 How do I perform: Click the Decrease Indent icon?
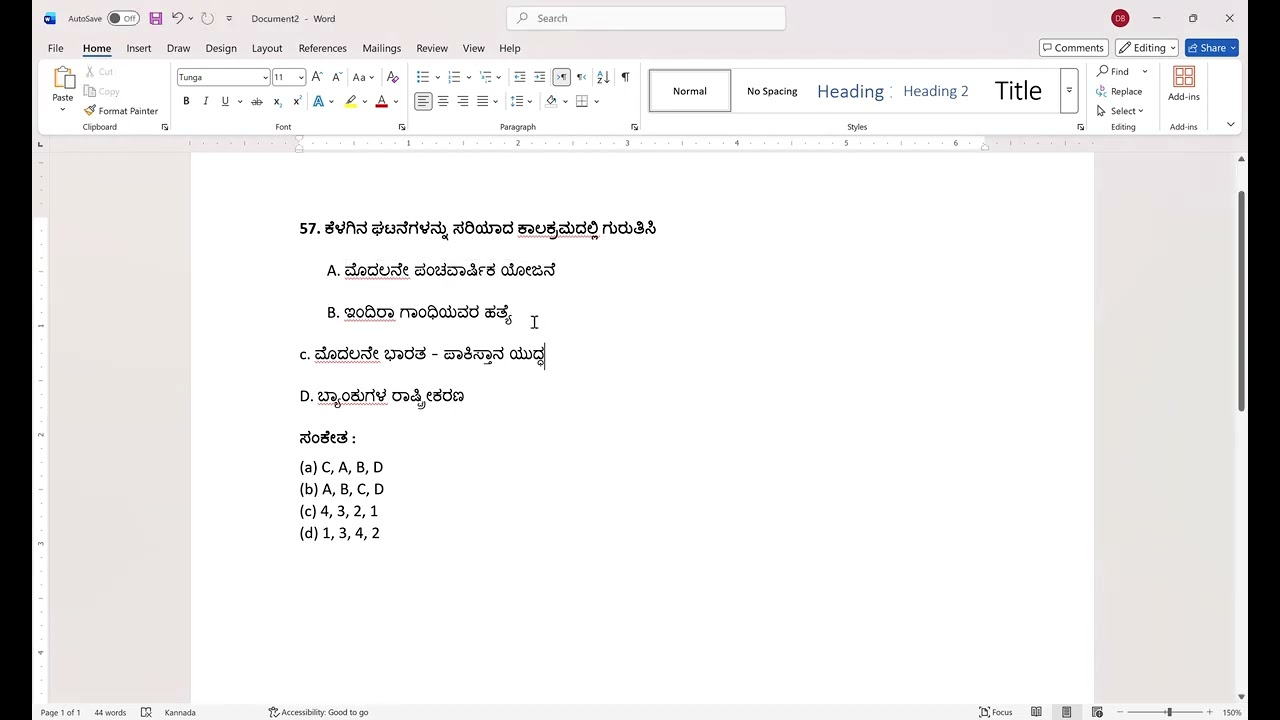[x=519, y=77]
